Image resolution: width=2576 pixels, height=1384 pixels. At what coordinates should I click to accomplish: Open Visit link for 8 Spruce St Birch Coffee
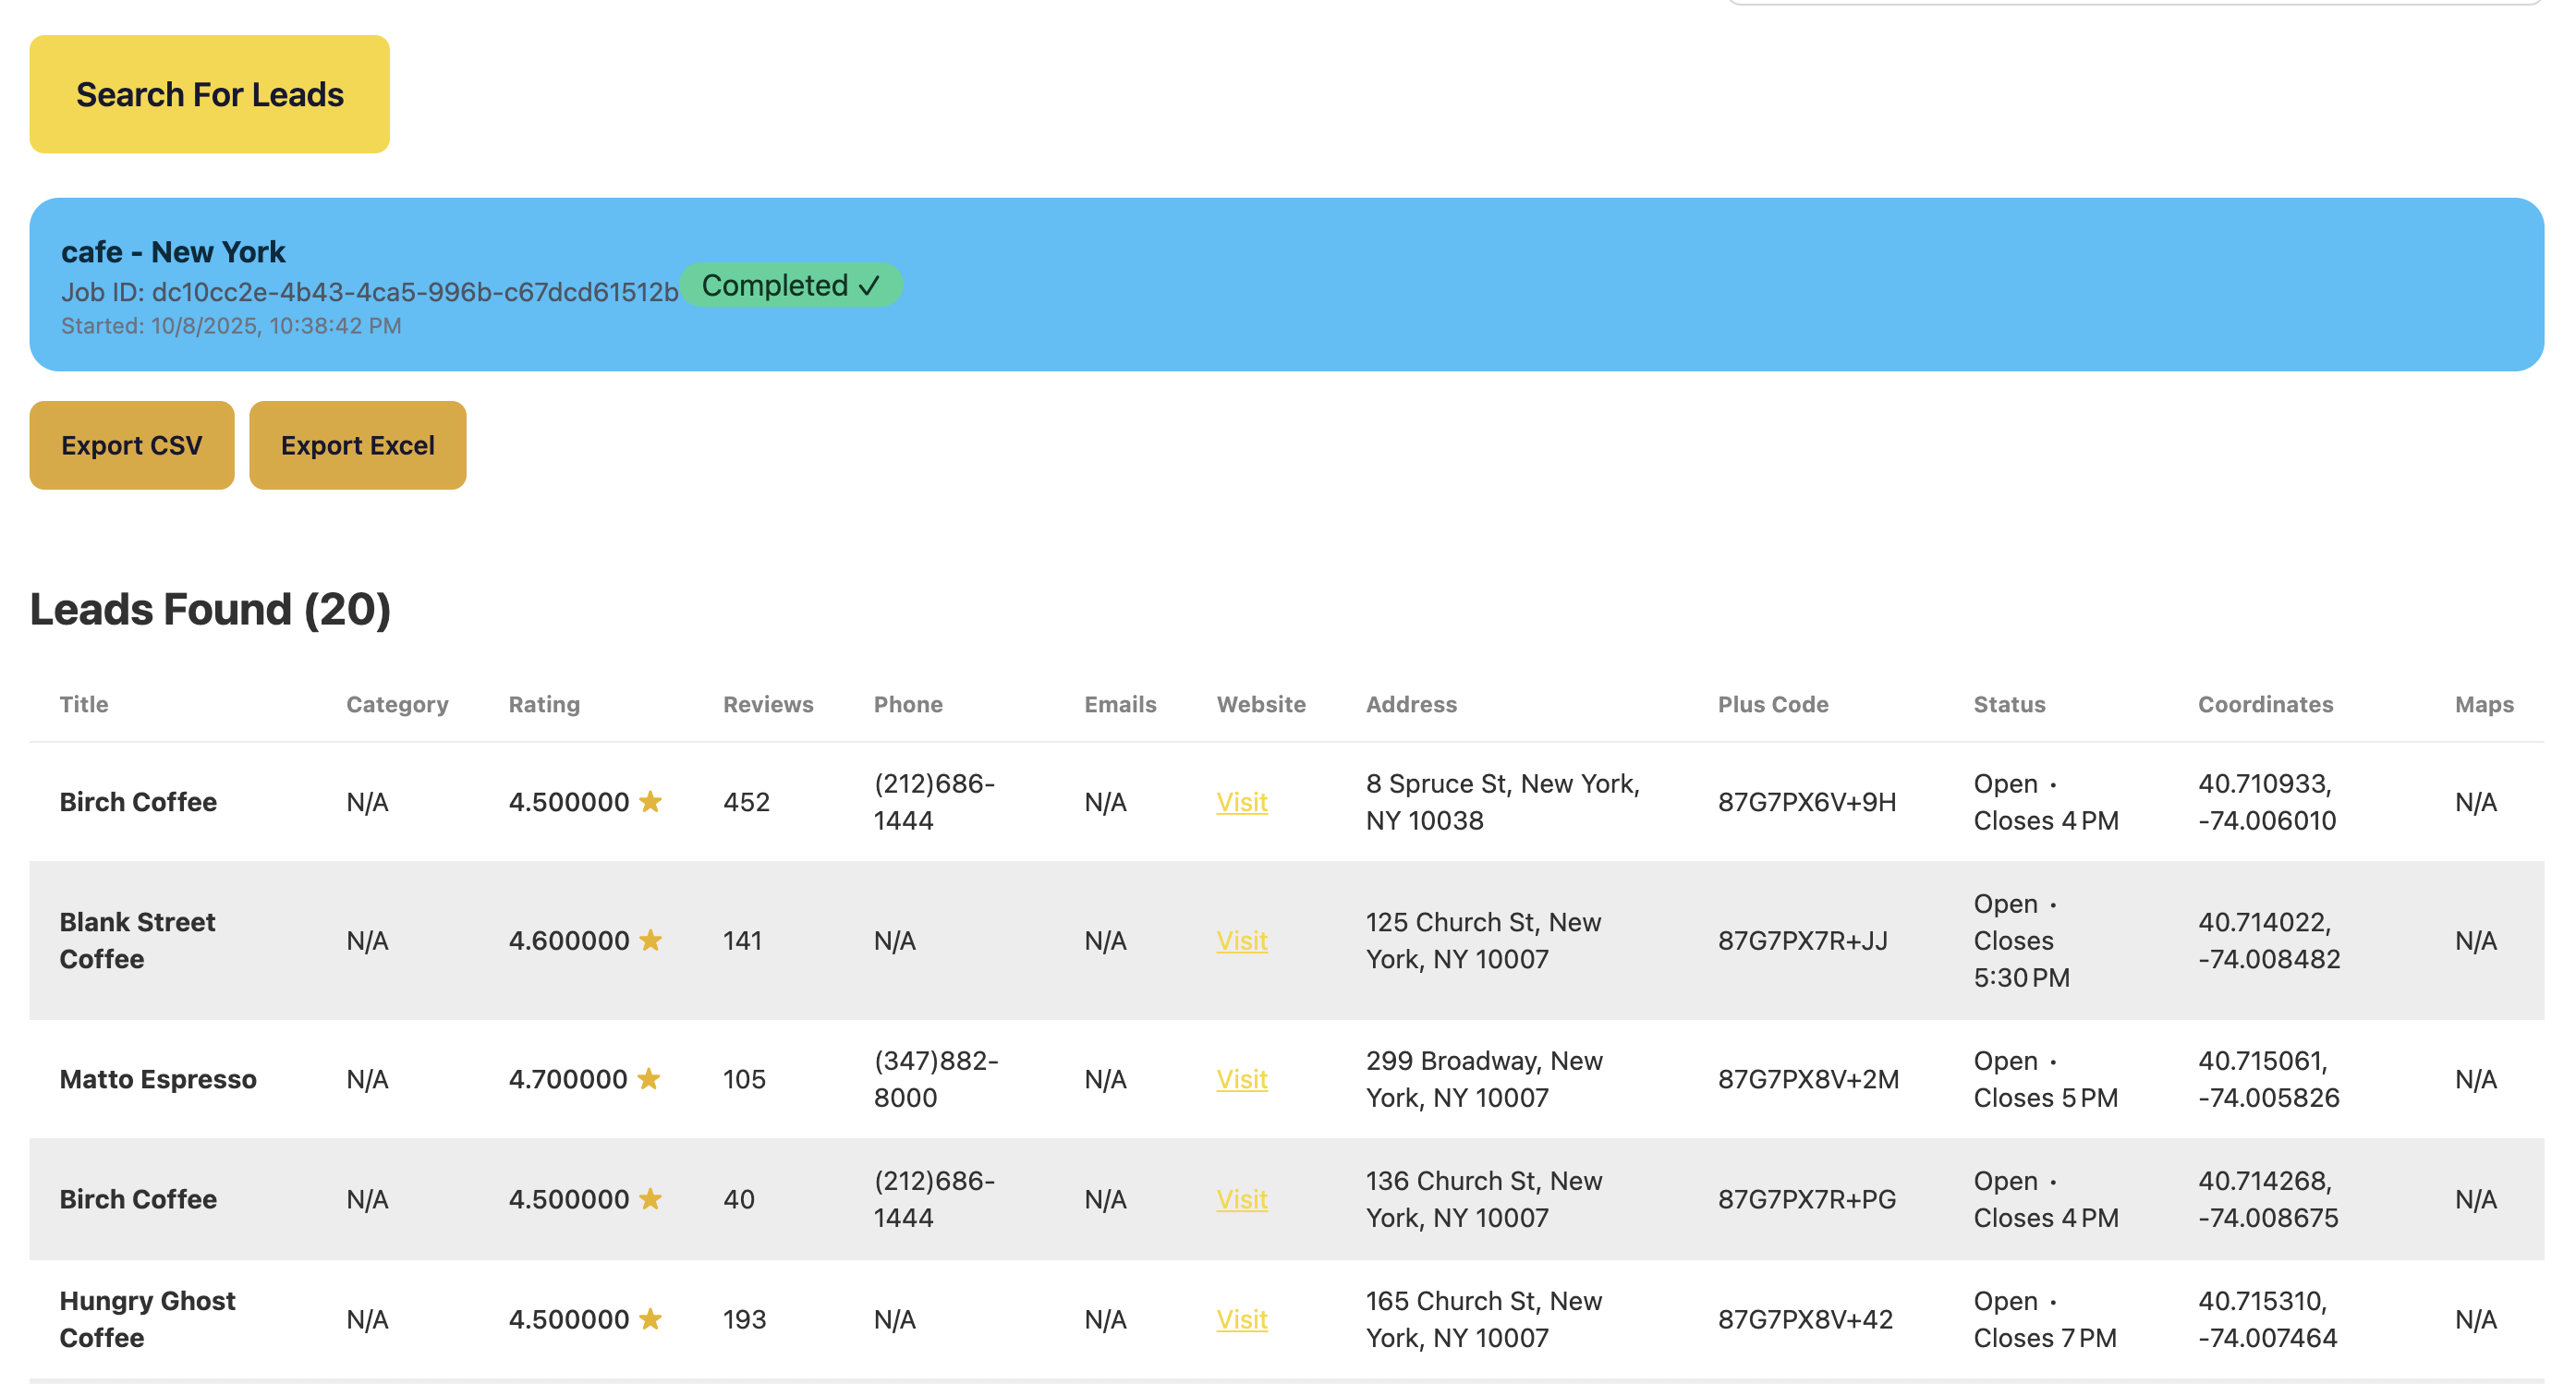1241,802
